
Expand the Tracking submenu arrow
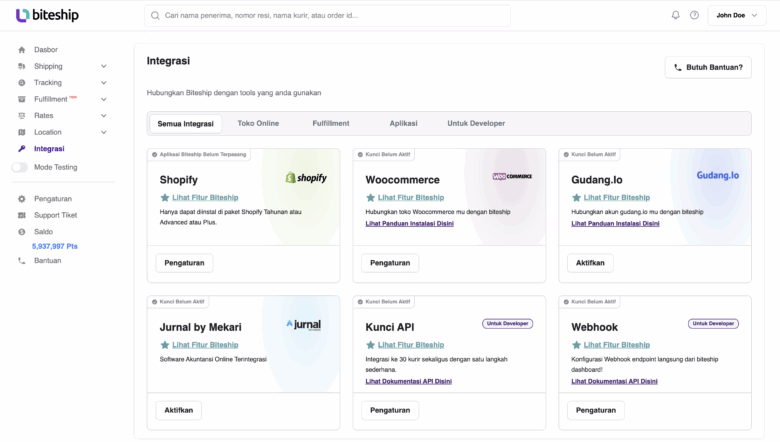[x=104, y=83]
